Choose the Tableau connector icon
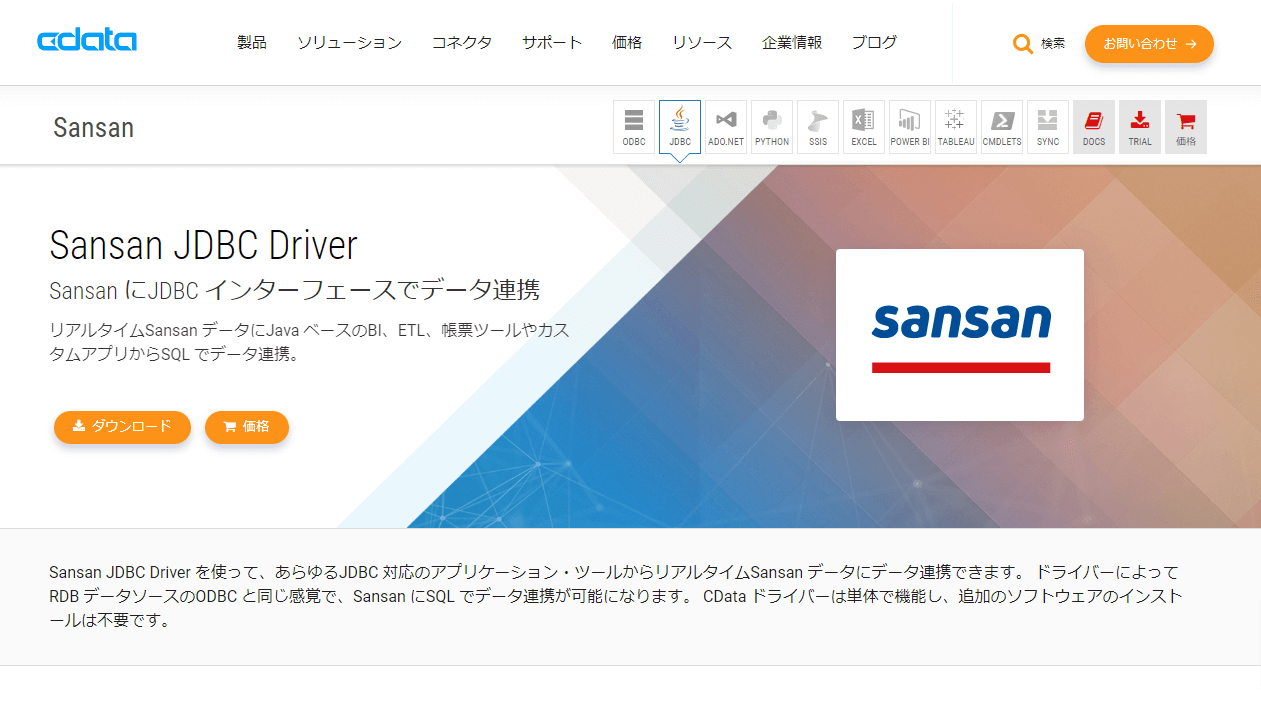1261x708 pixels. [x=956, y=127]
